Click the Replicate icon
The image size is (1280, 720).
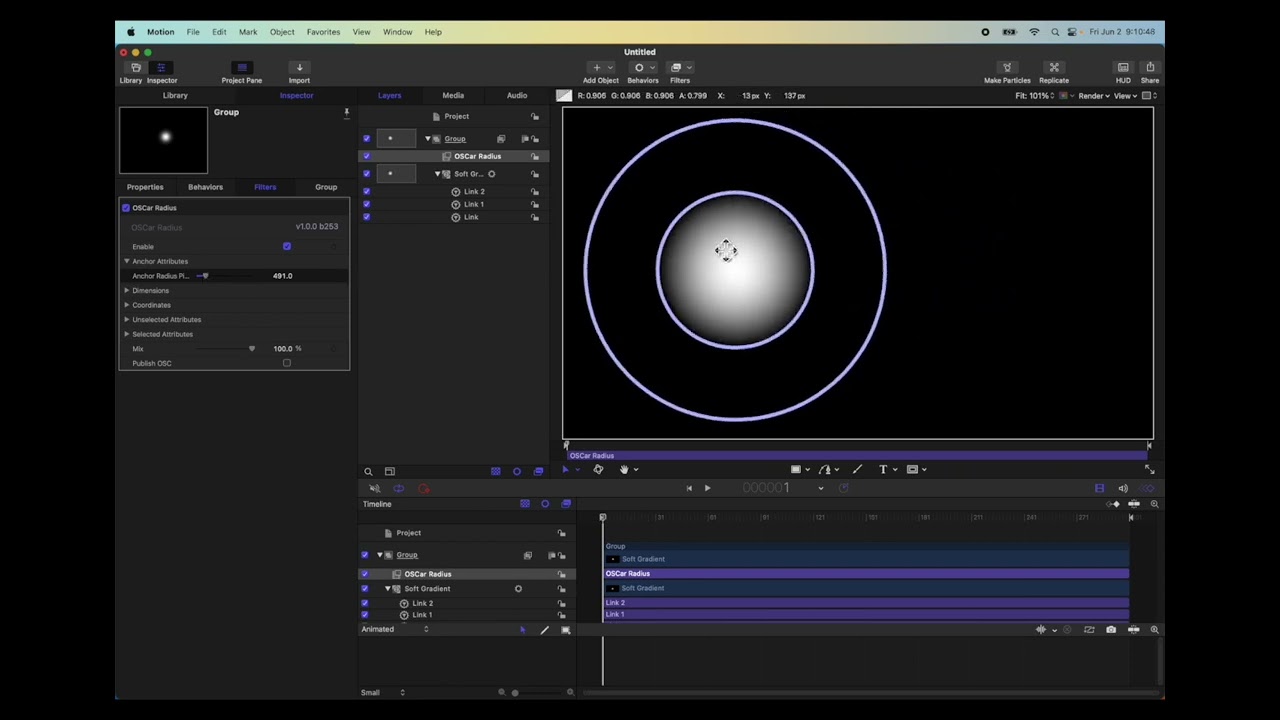pos(1053,68)
